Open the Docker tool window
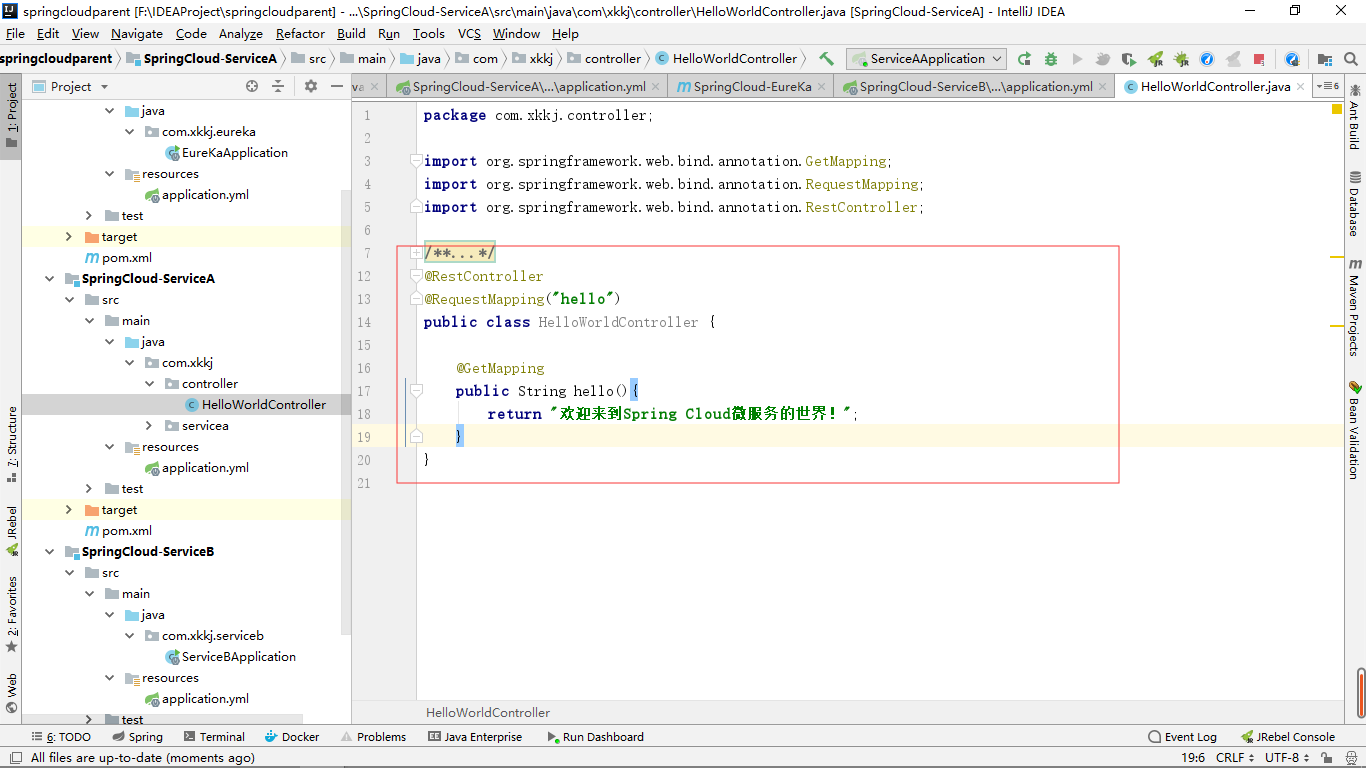Image resolution: width=1366 pixels, height=768 pixels. coord(292,737)
